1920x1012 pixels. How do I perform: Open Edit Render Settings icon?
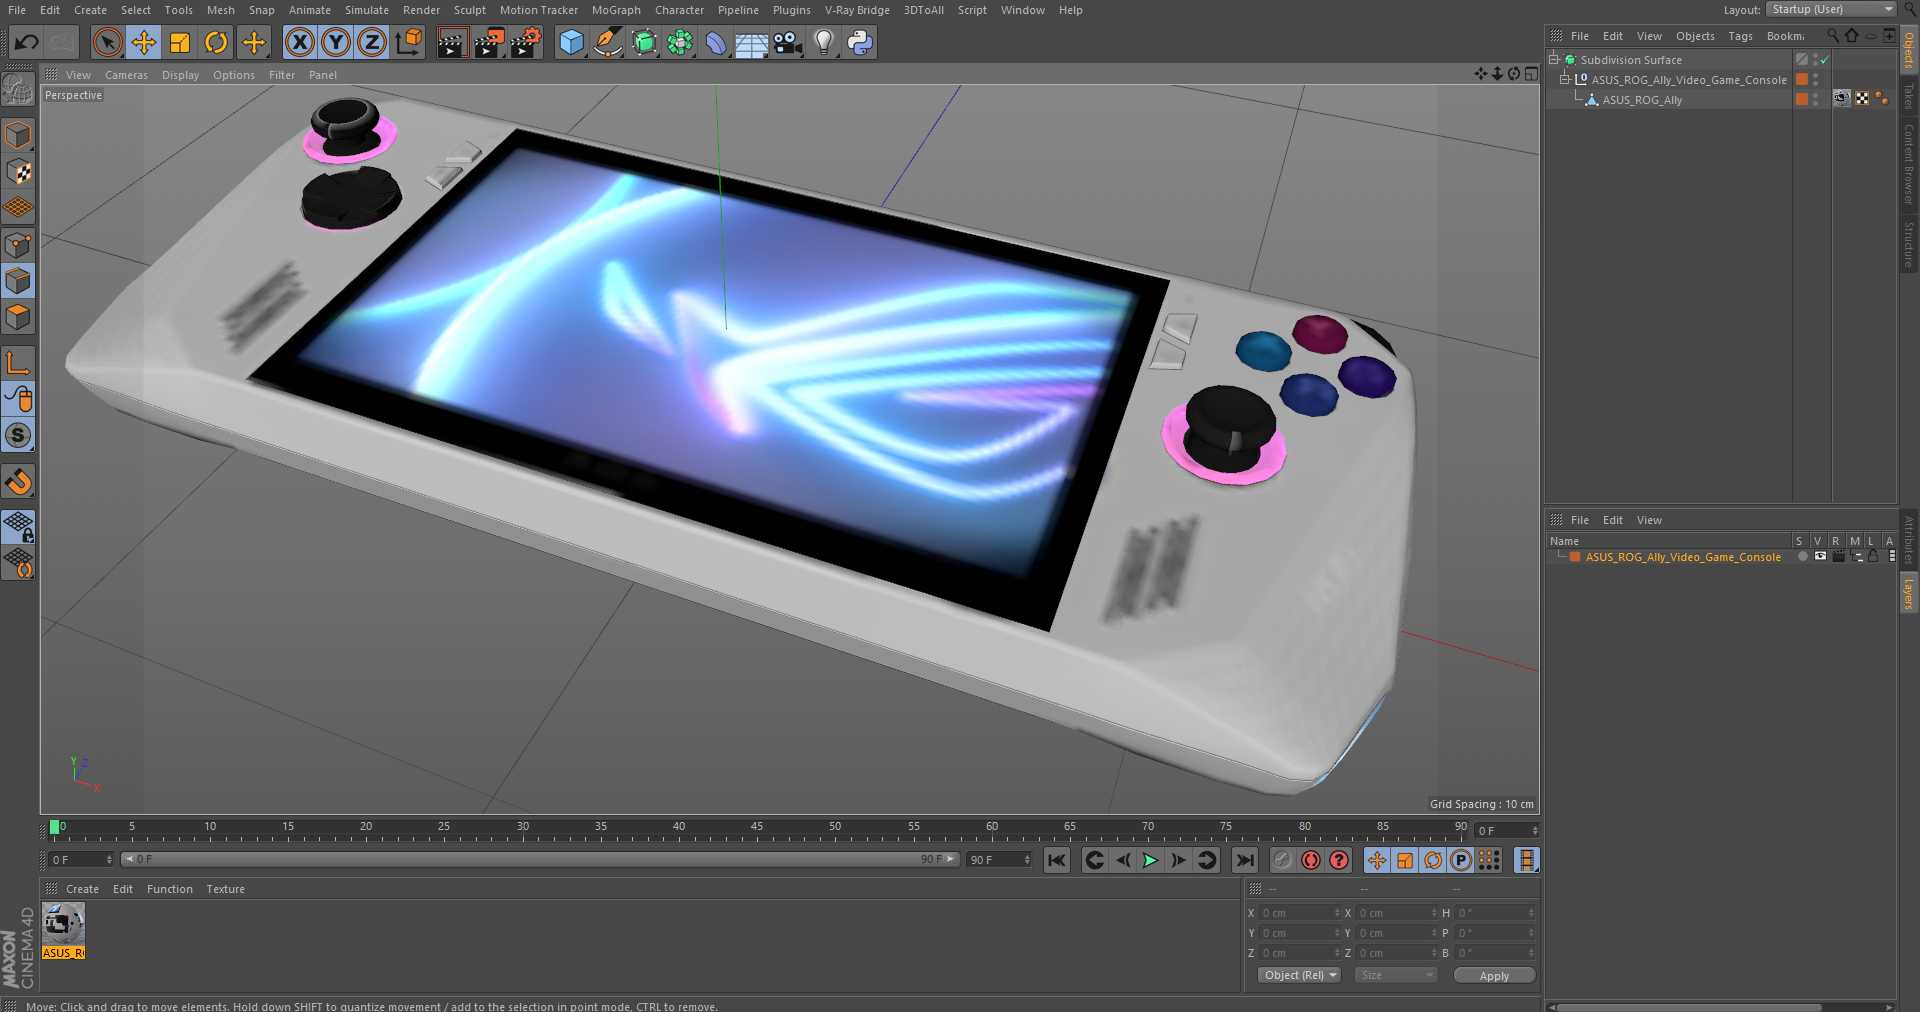pos(526,42)
